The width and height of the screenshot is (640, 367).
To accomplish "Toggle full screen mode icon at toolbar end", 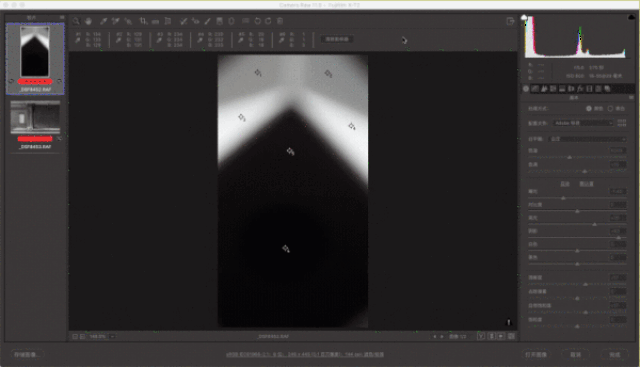I will (x=510, y=21).
